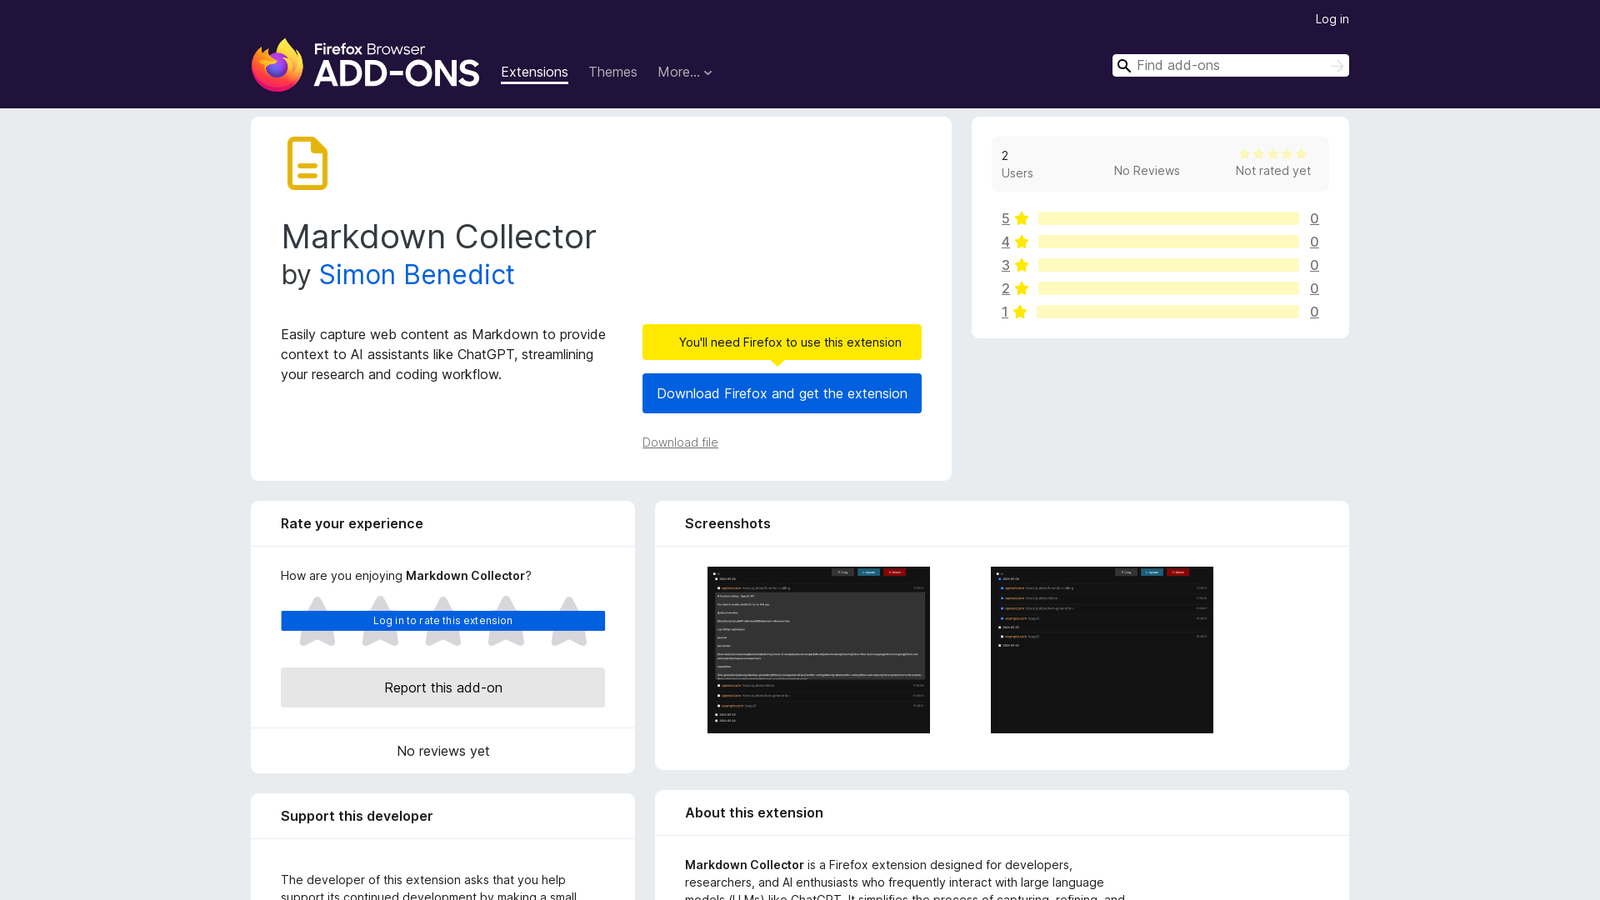This screenshot has height=900, width=1600.
Task: Click the 'No reviews yet' text
Action: [443, 751]
